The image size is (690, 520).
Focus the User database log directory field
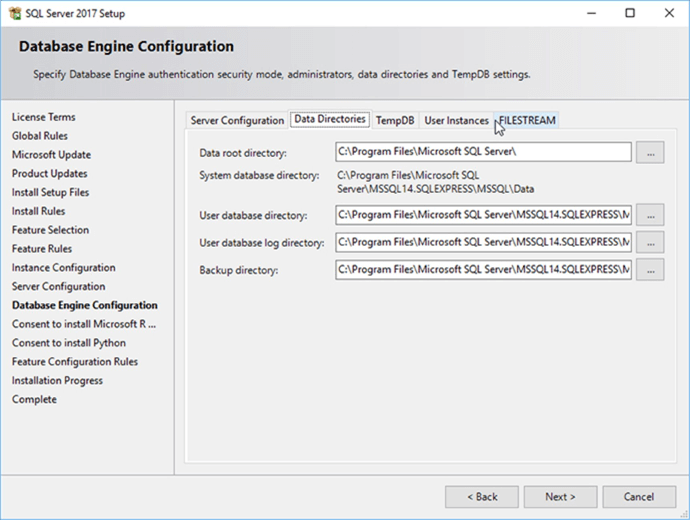point(484,242)
